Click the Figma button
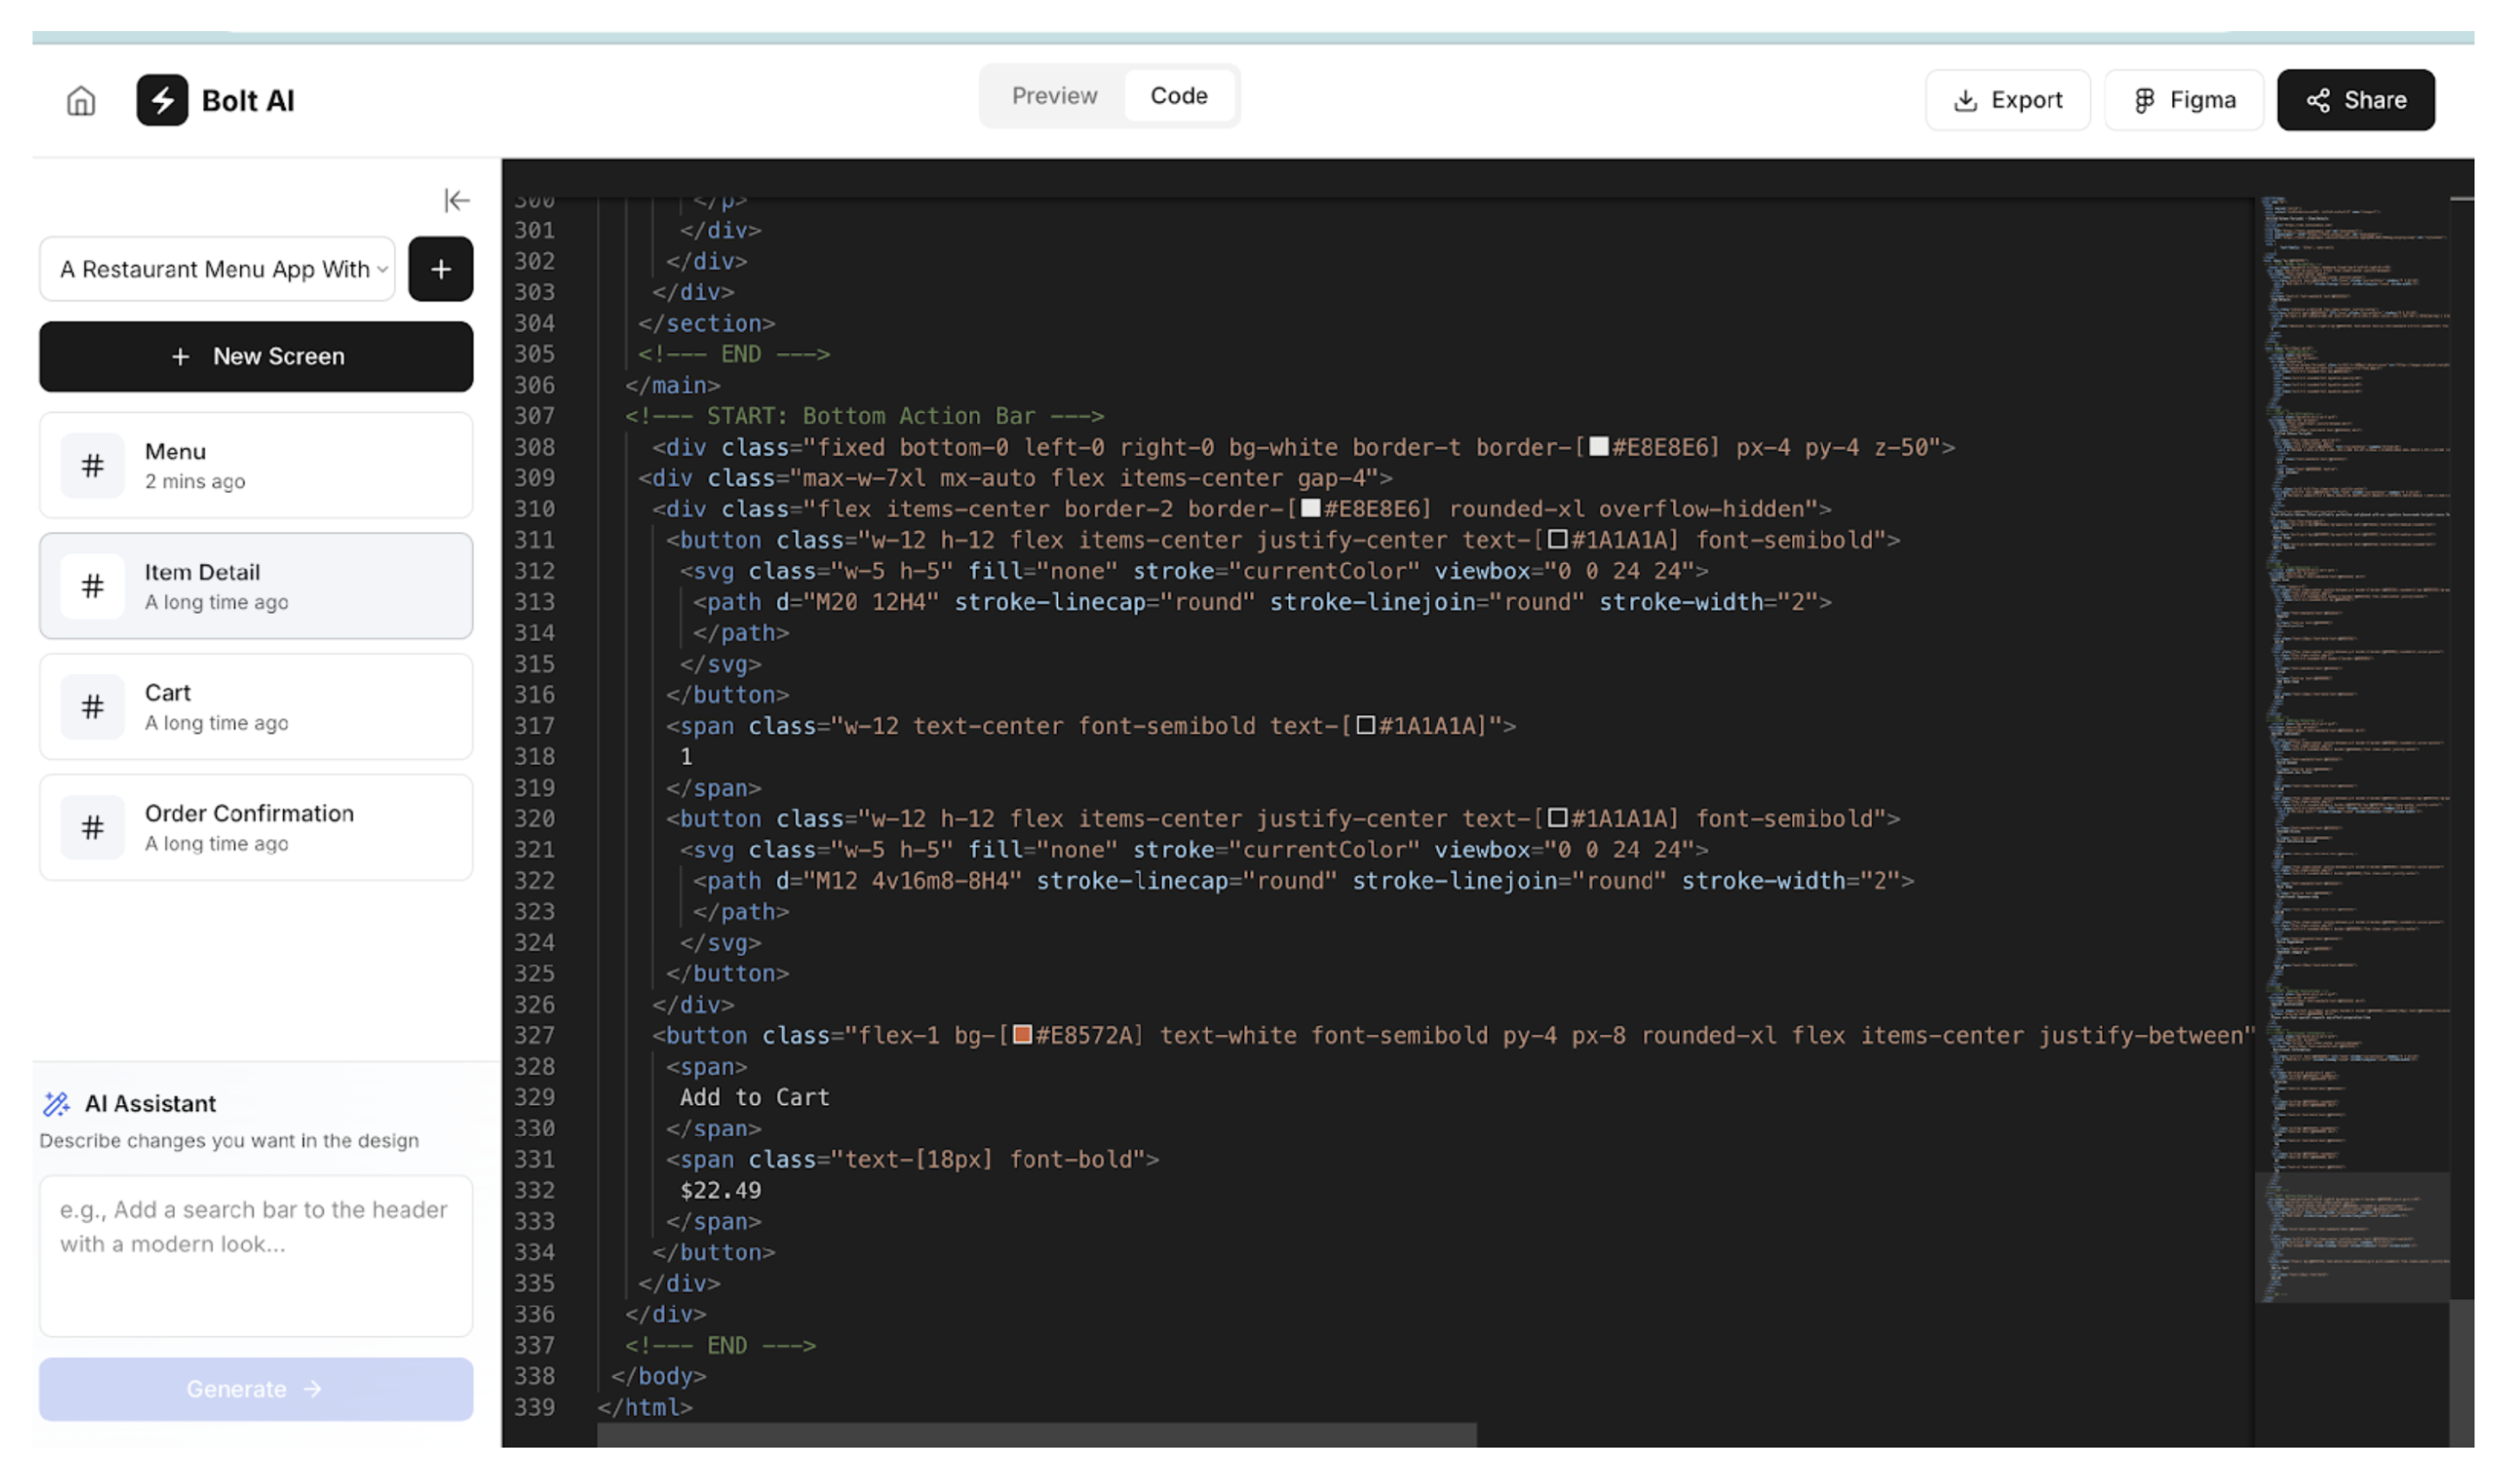 (x=2183, y=100)
